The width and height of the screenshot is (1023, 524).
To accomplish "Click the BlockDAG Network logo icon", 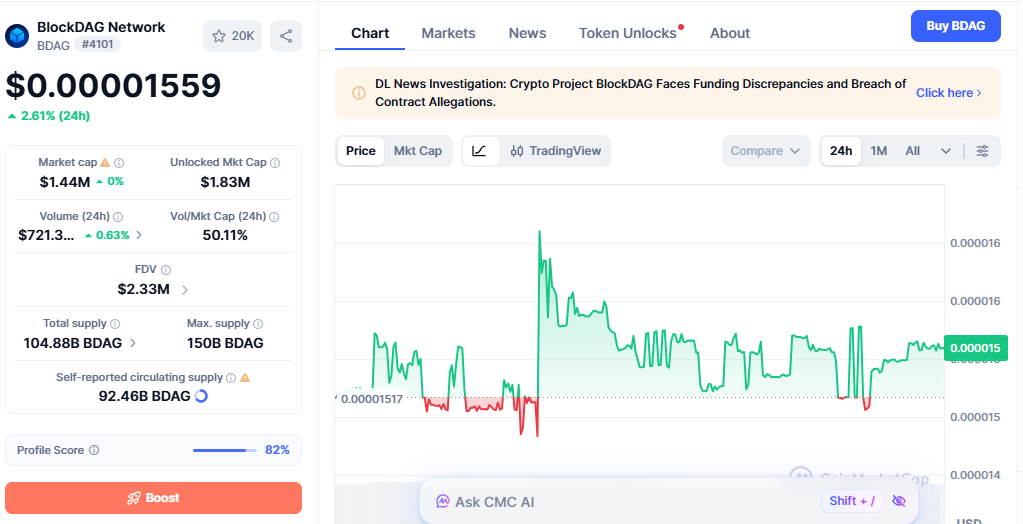I will point(17,36).
